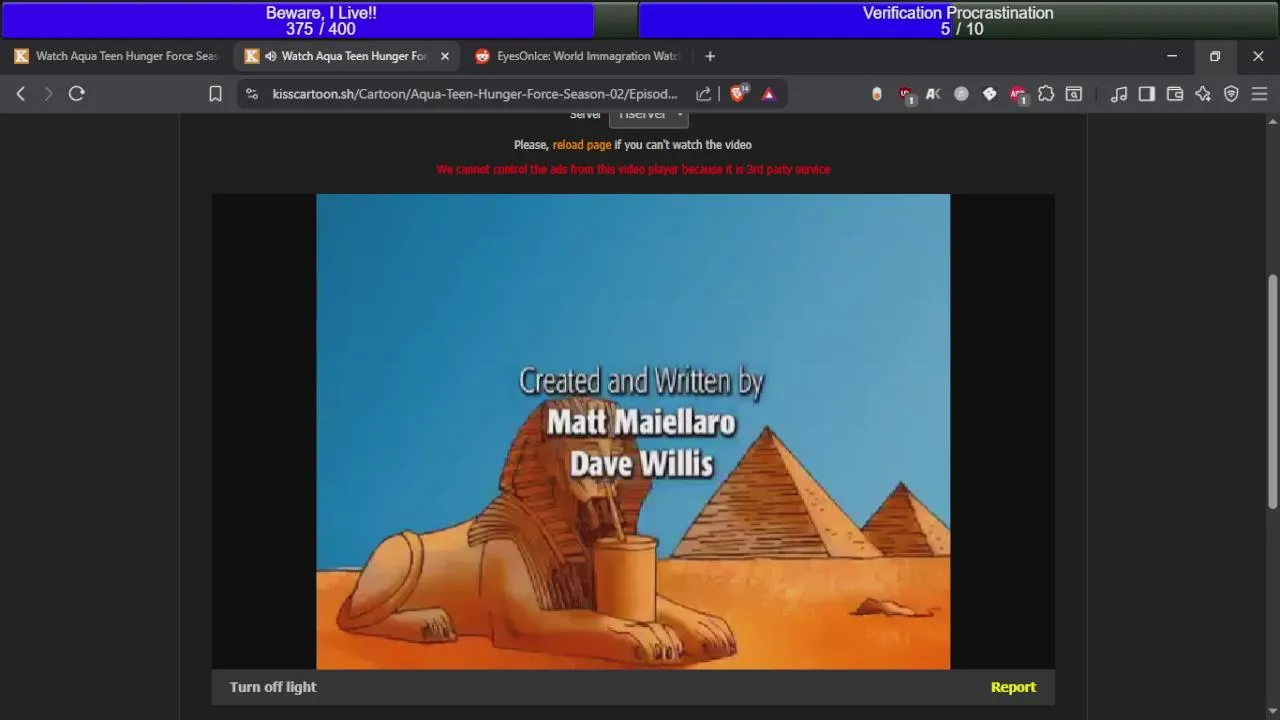1280x720 pixels.
Task: Click the Beware, I Live!! 375 / 400 progress bar
Action: coord(321,20)
